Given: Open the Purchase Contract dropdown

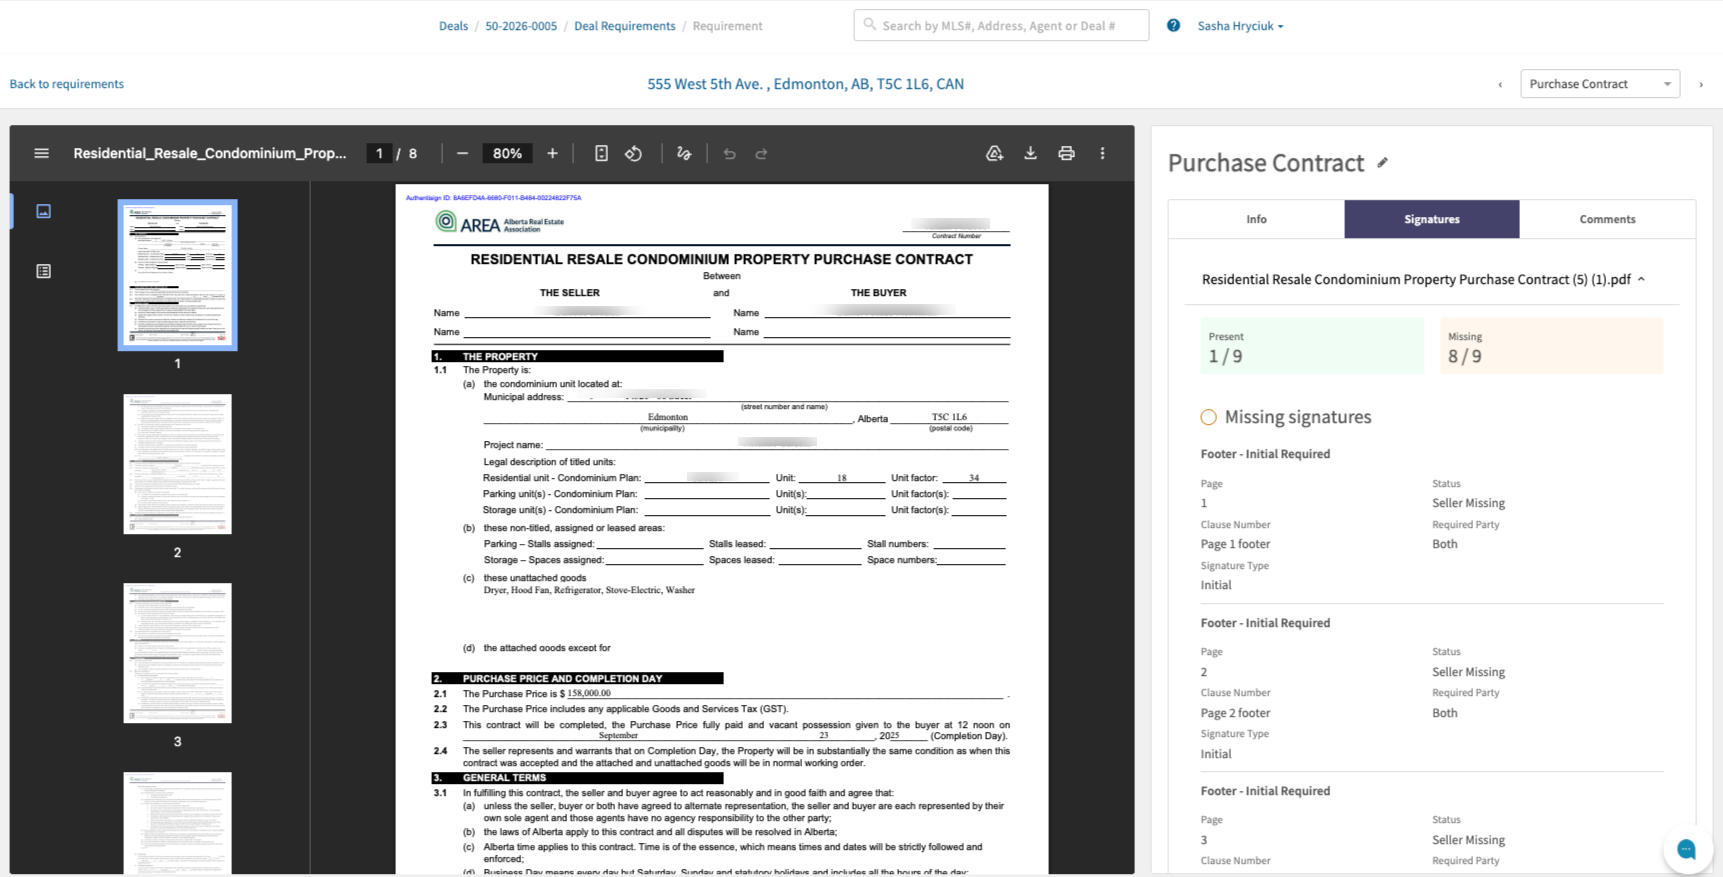Looking at the screenshot, I should click(x=1599, y=84).
